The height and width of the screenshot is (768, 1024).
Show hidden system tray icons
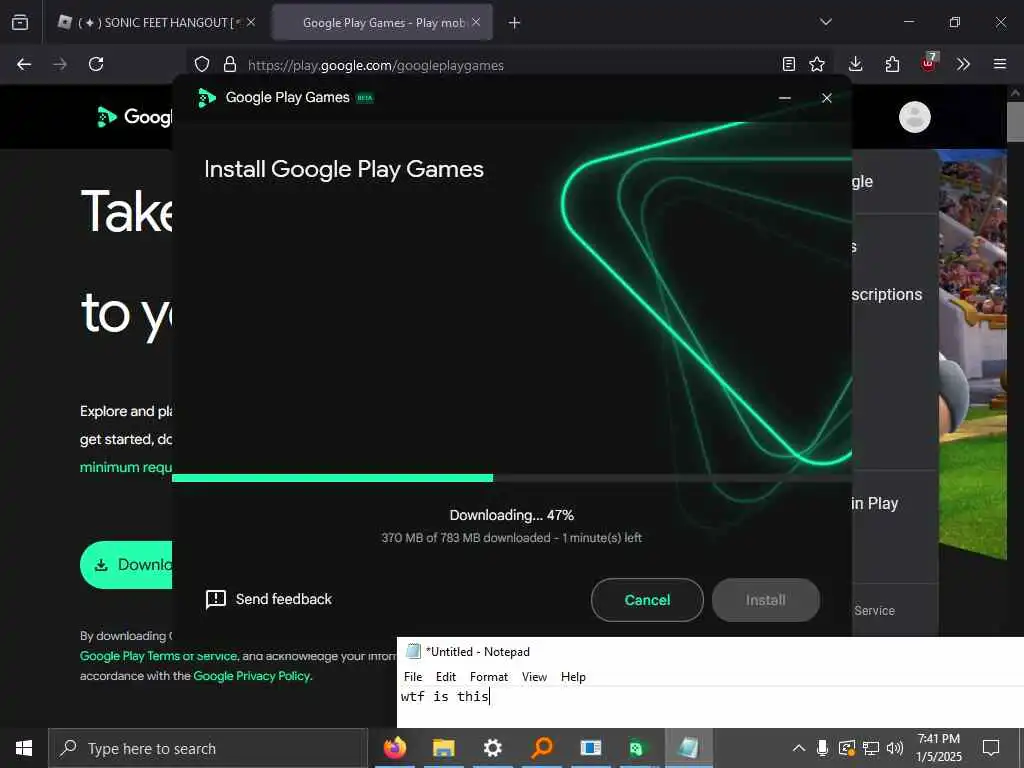coord(799,748)
